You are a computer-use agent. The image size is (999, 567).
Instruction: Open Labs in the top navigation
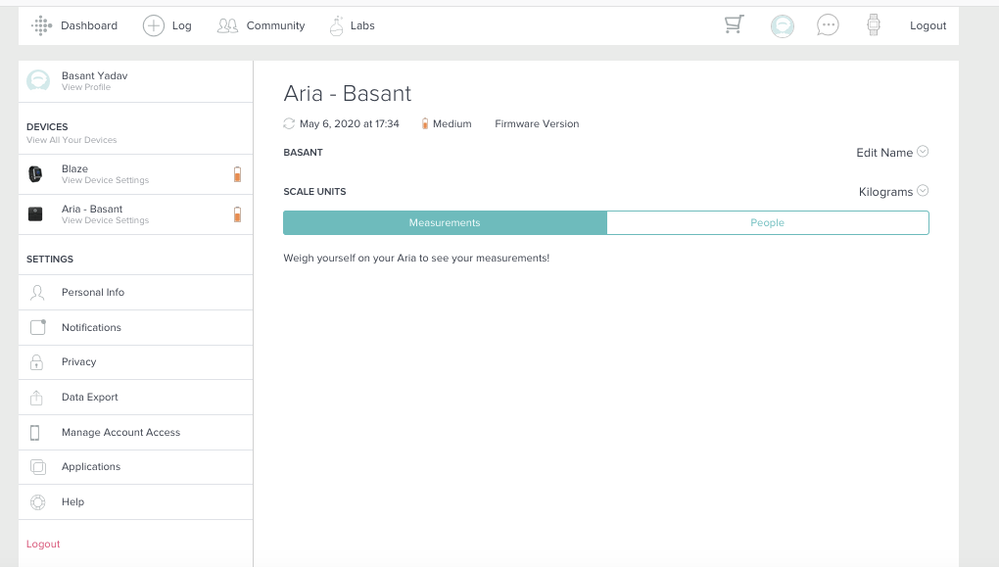click(363, 25)
